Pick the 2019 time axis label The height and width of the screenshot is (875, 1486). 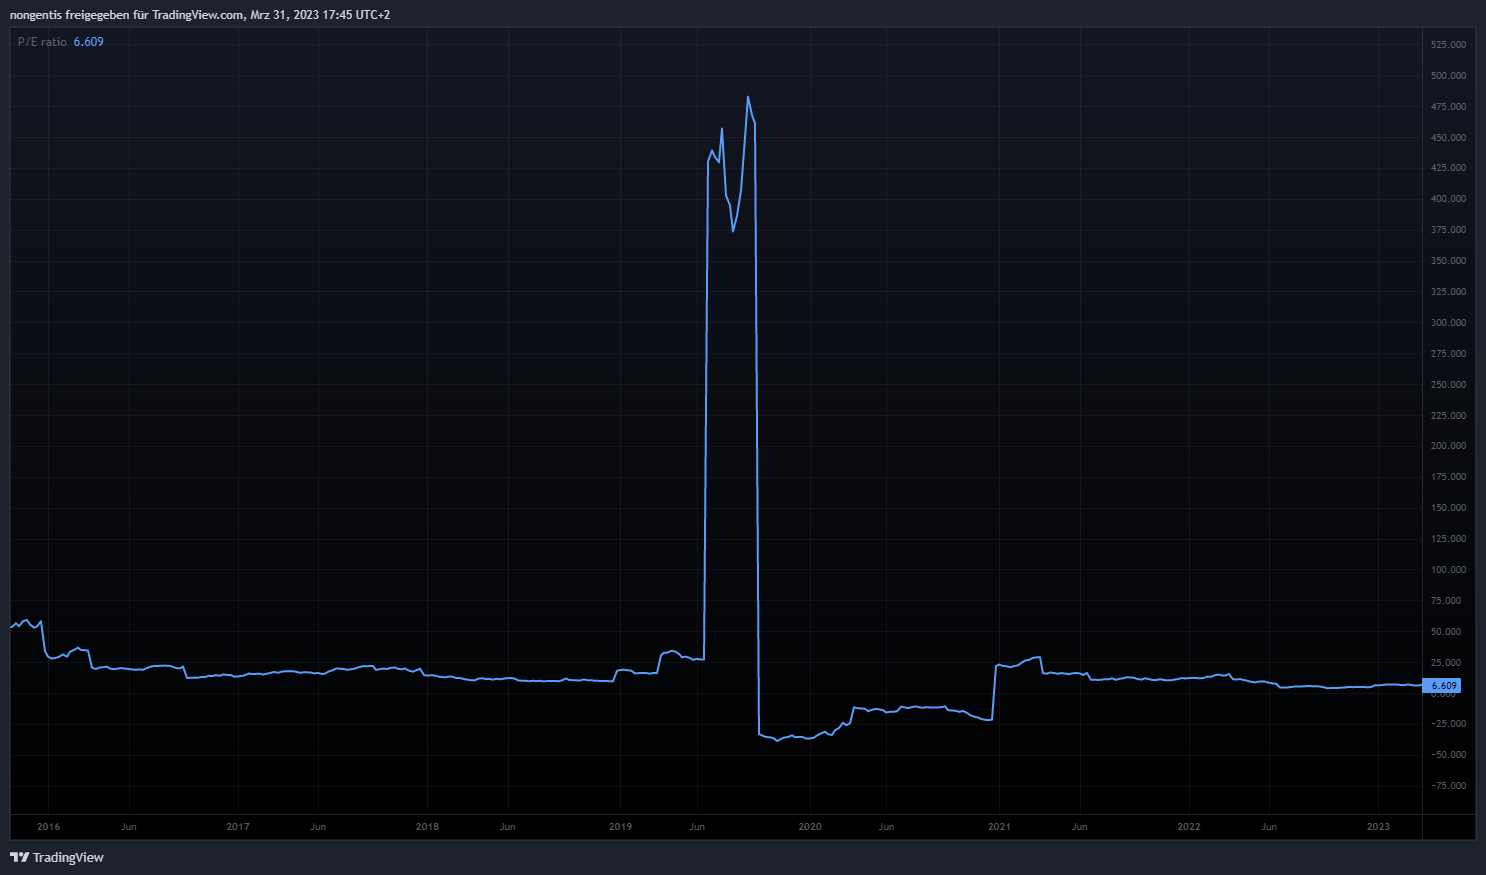tap(620, 827)
